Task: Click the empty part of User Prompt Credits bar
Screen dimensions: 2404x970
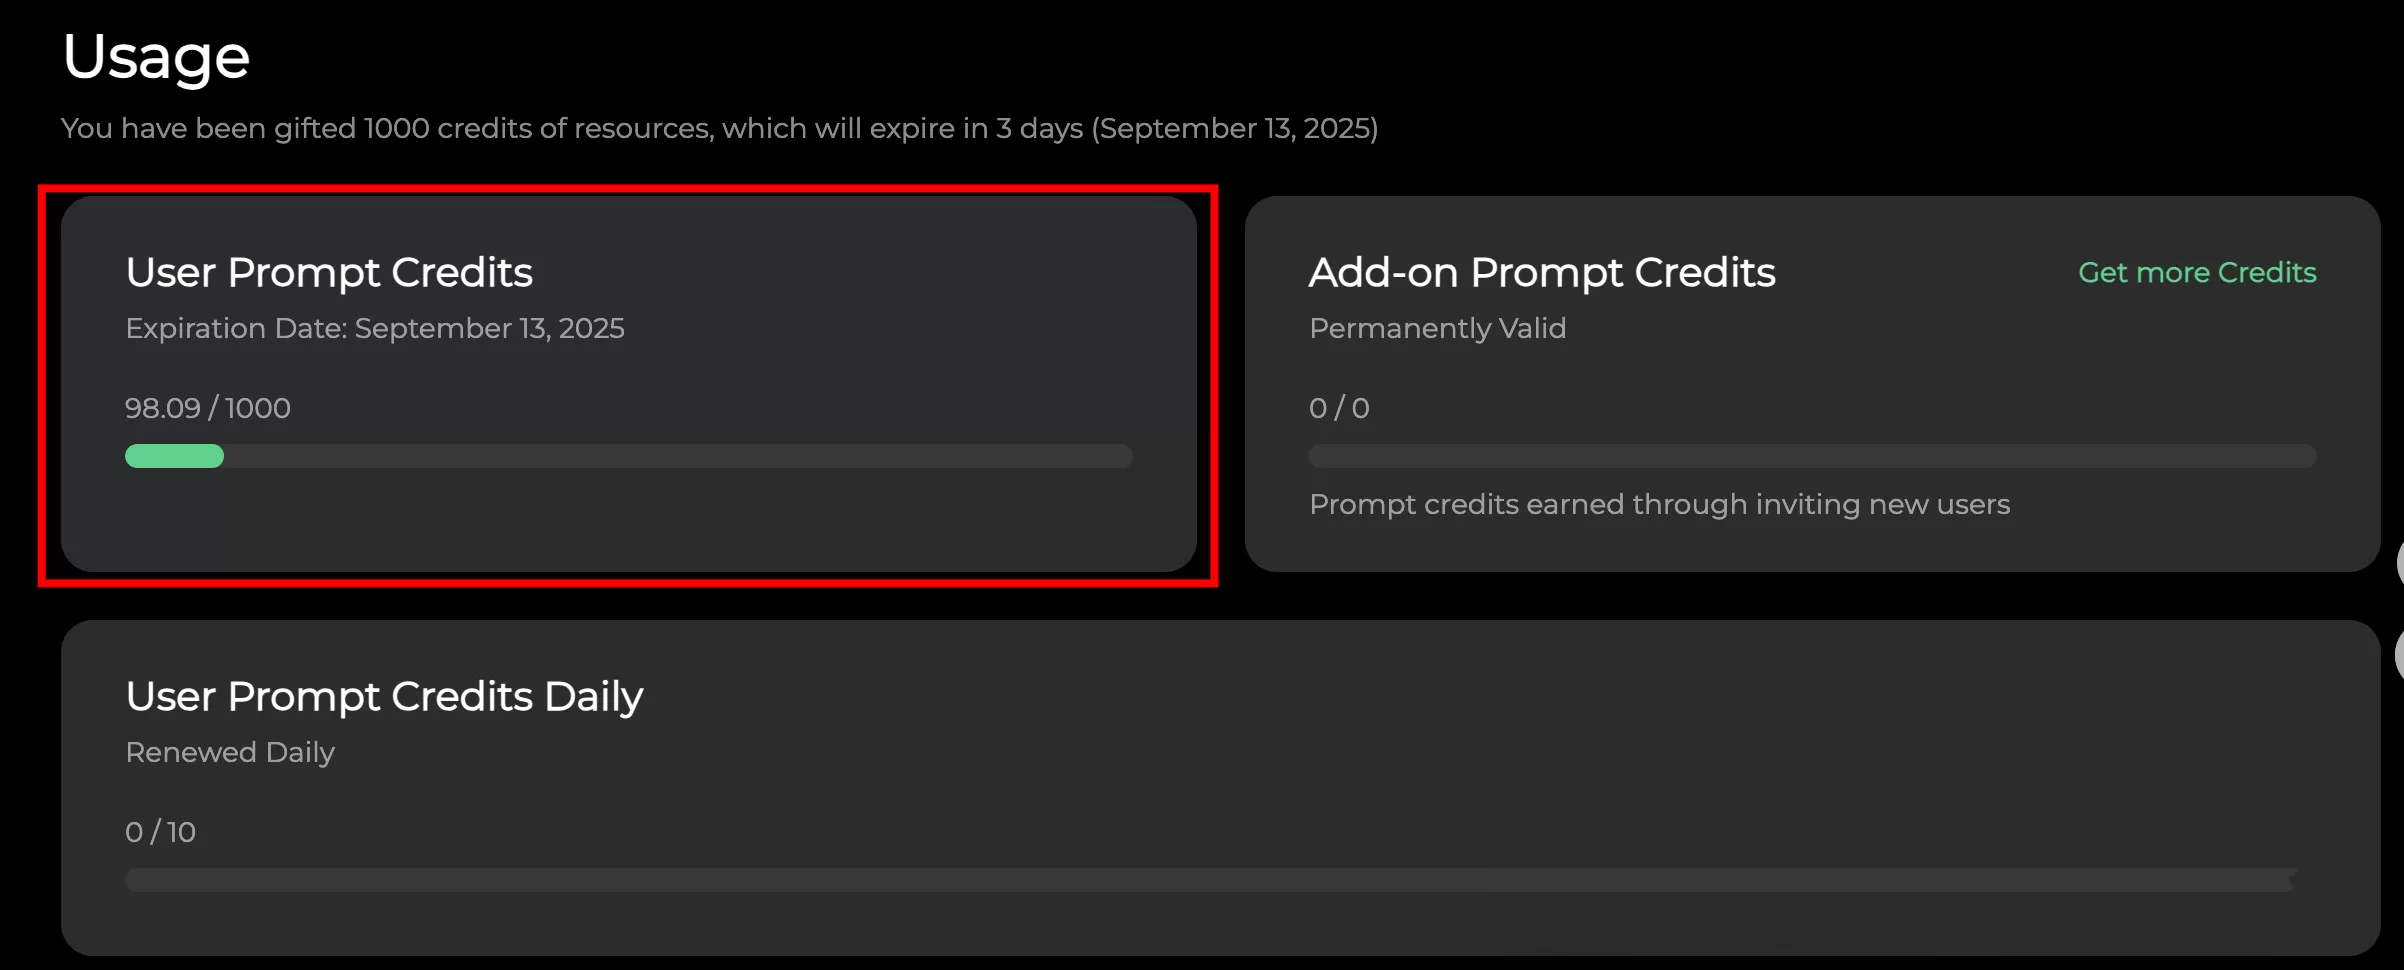Action: pyautogui.click(x=678, y=456)
